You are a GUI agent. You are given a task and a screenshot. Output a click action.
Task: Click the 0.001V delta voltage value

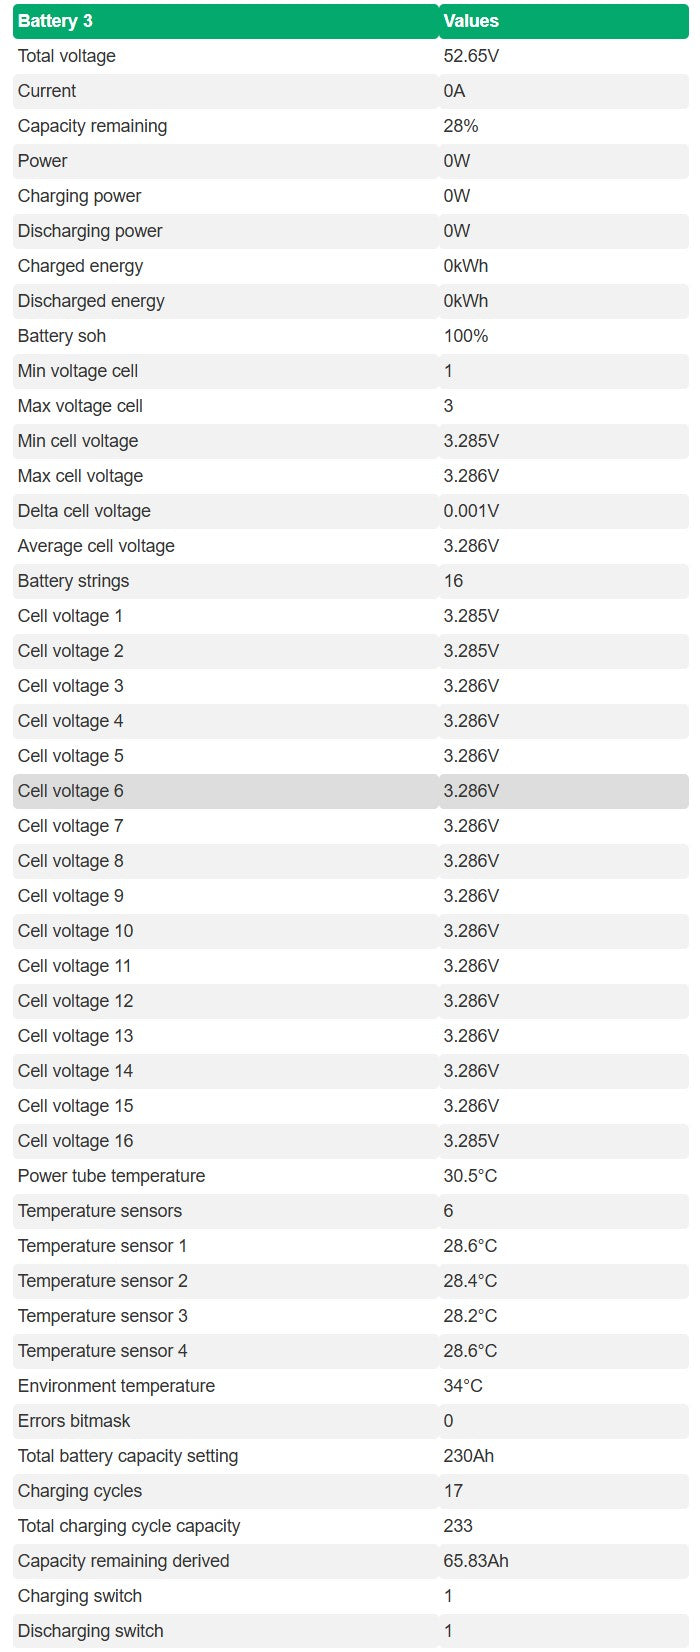(471, 511)
